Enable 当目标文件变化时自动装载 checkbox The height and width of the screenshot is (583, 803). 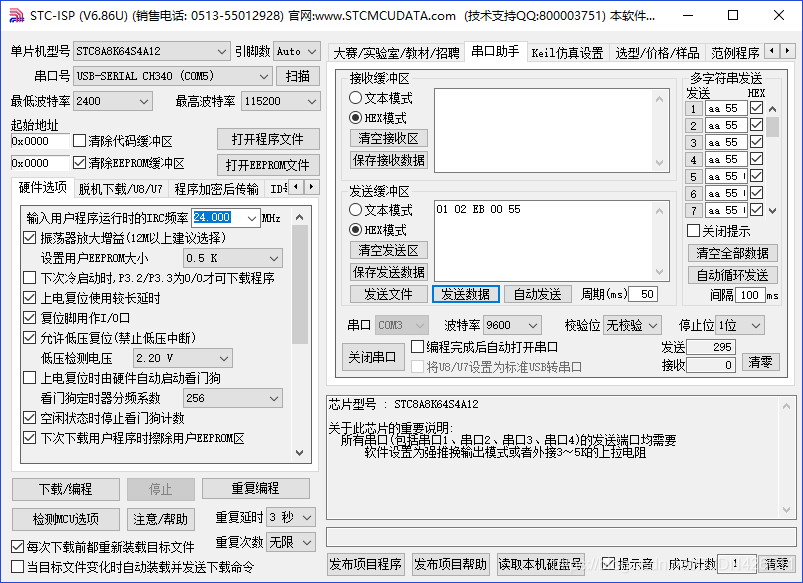click(17, 567)
